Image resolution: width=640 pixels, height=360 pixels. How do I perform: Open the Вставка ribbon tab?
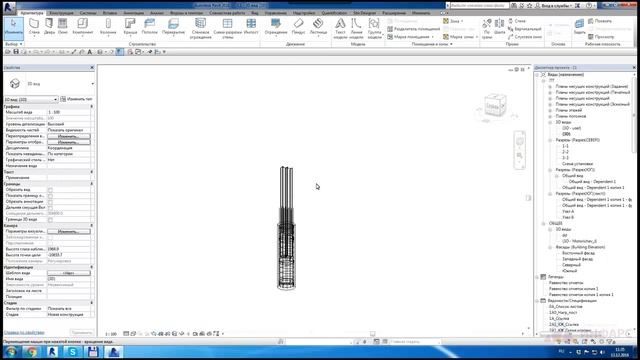point(110,13)
